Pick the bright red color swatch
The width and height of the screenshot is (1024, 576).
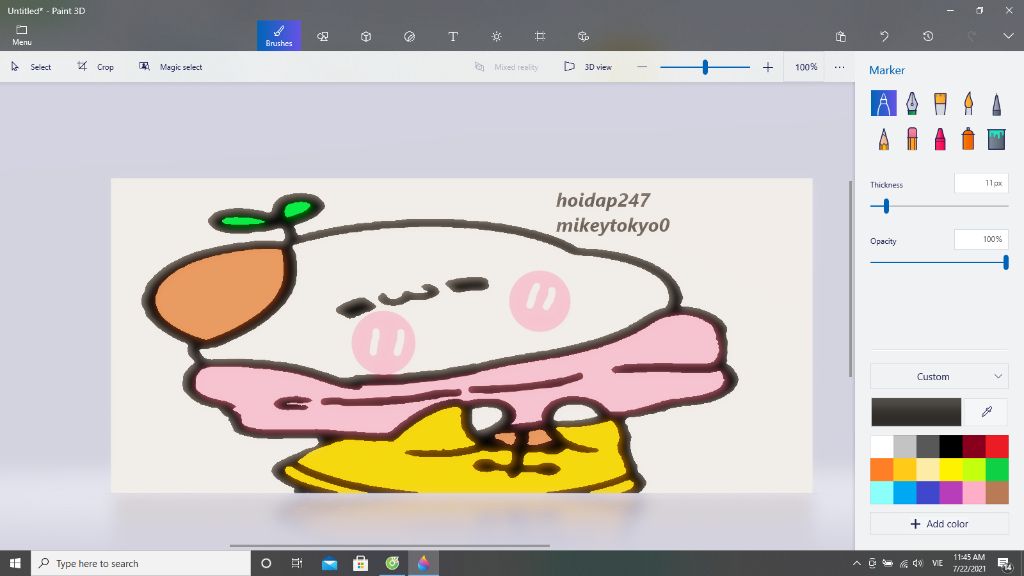click(x=997, y=447)
